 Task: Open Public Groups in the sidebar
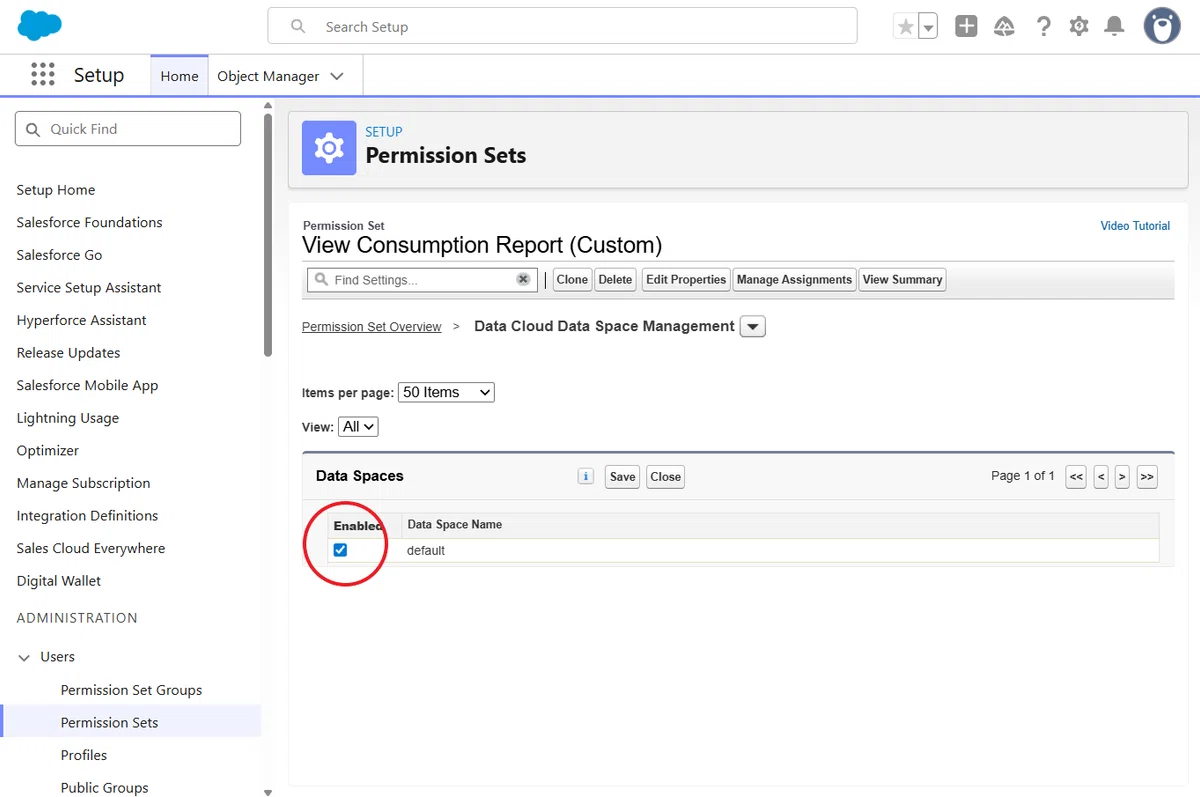coord(104,788)
